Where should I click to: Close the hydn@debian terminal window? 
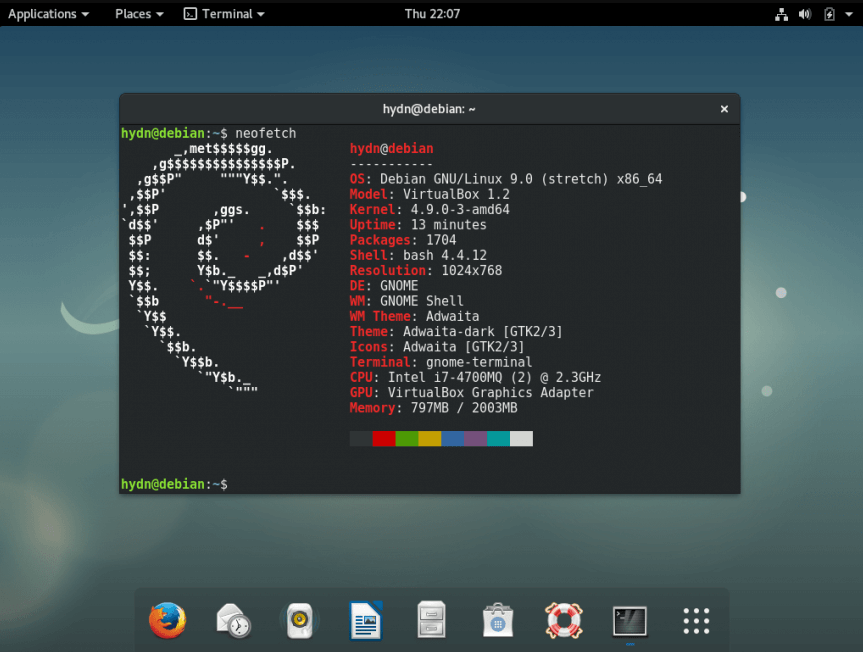[x=724, y=109]
